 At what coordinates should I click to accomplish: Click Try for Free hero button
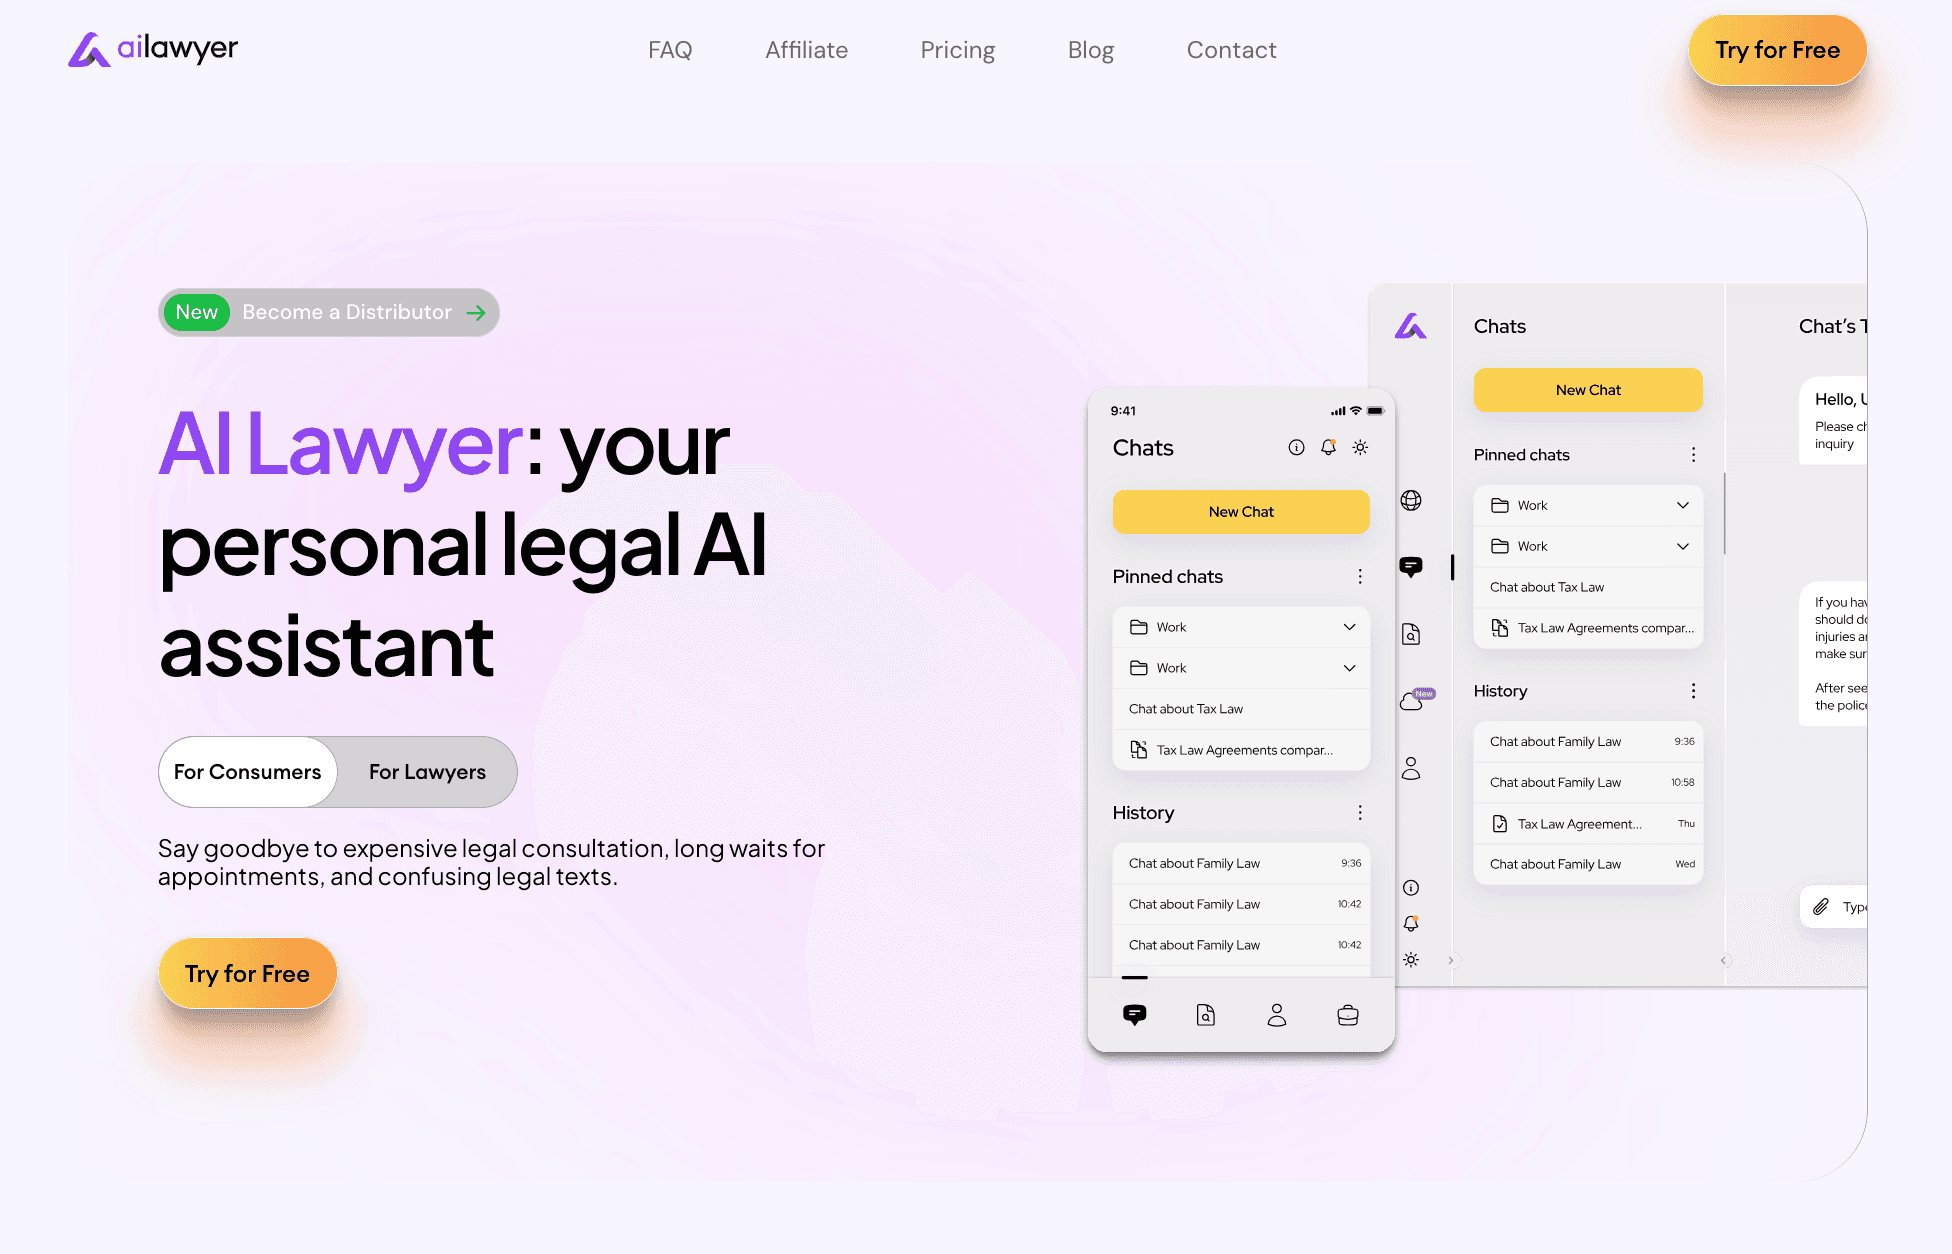click(246, 972)
